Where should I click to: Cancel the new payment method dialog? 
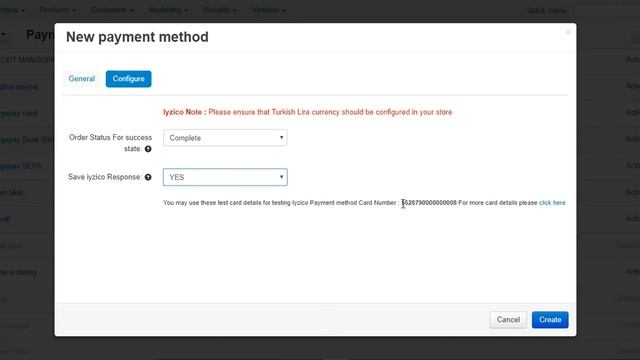(508, 320)
